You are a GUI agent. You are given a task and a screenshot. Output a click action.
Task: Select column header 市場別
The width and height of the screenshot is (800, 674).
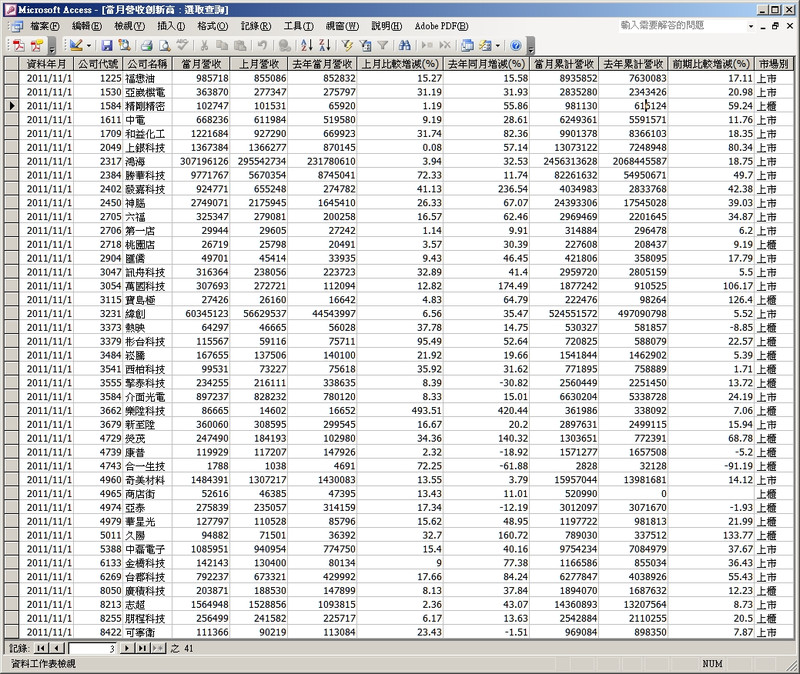773,64
